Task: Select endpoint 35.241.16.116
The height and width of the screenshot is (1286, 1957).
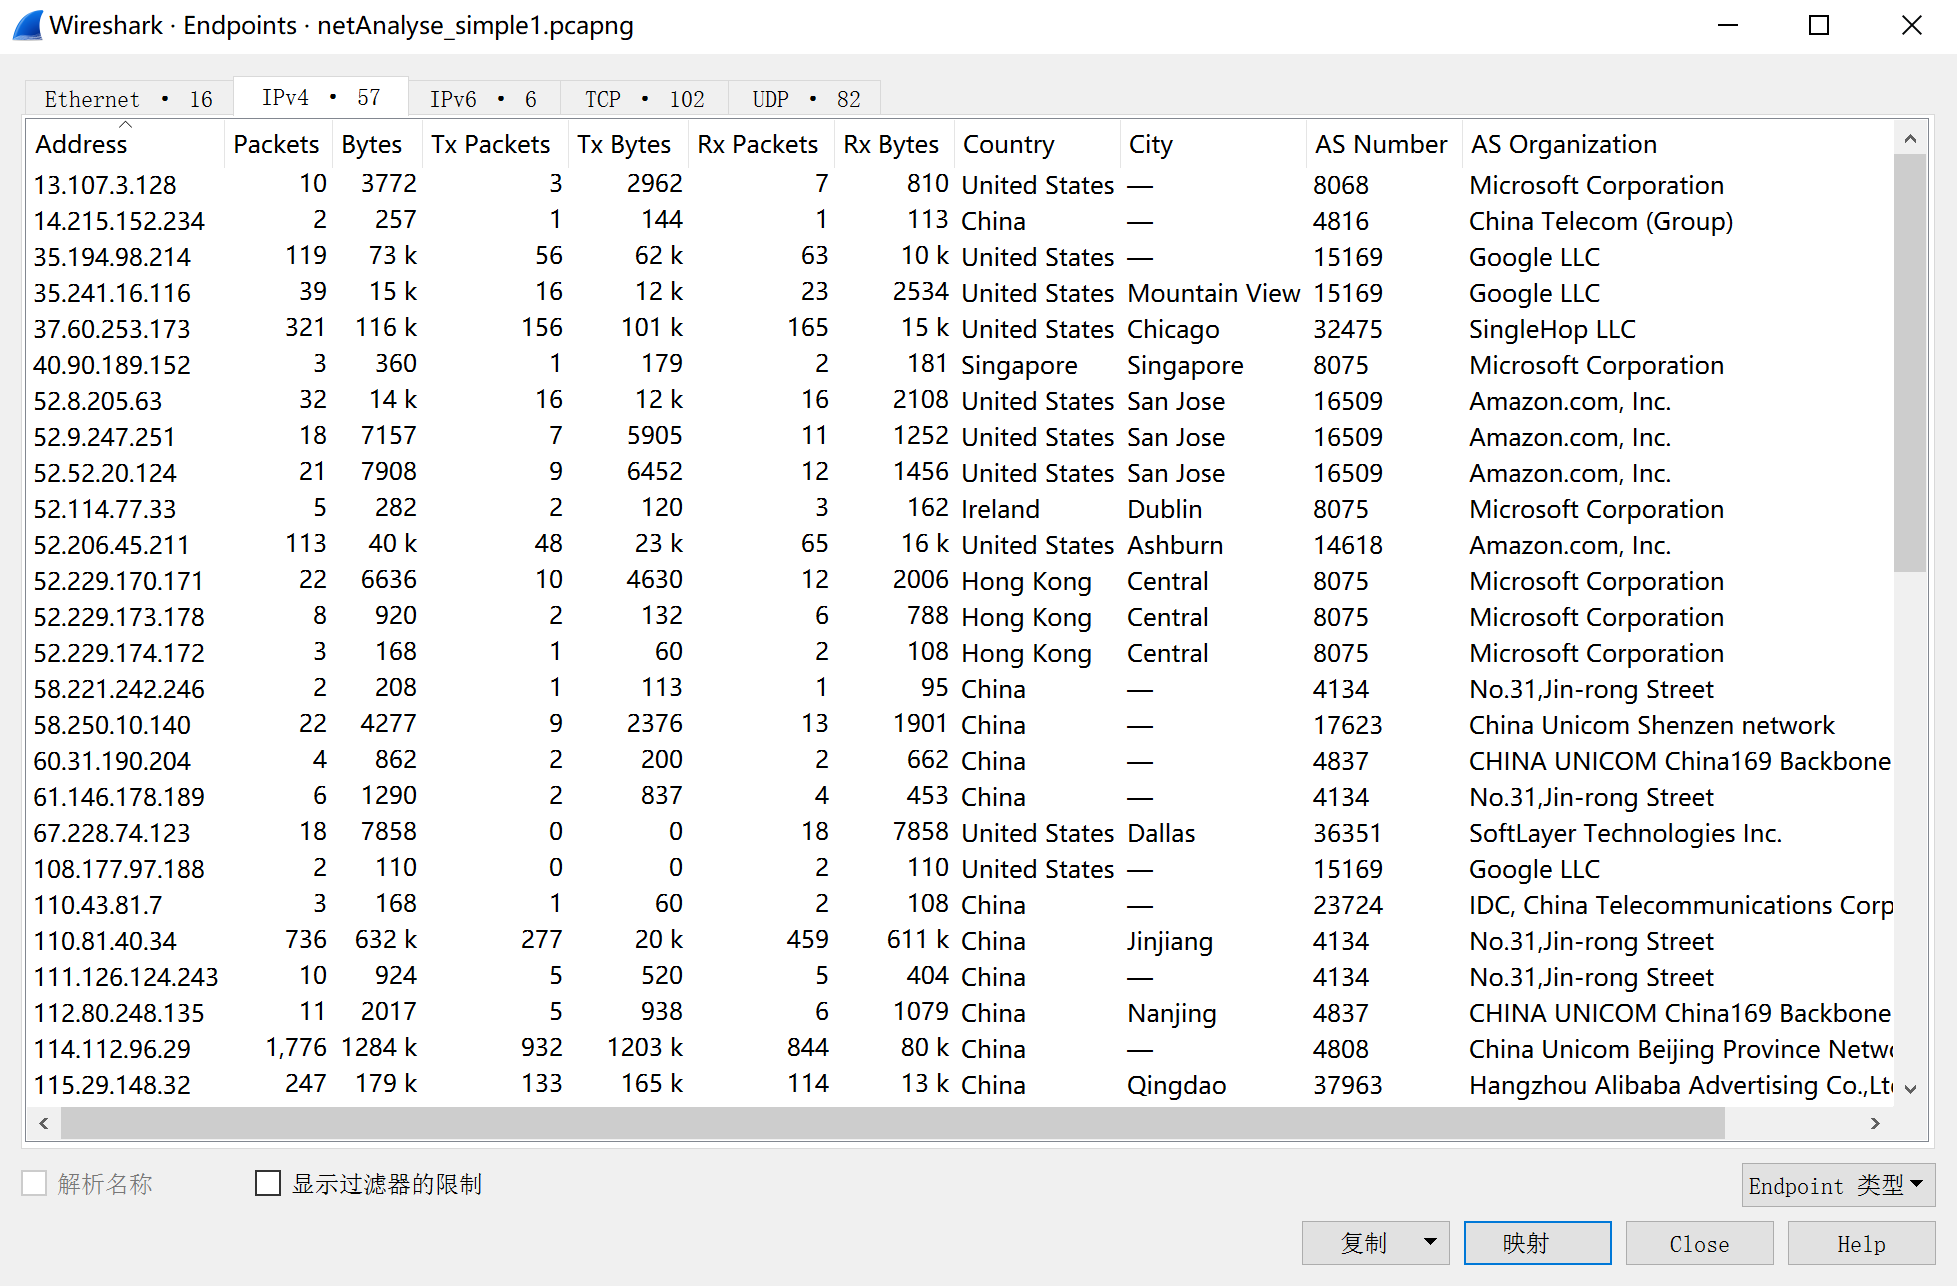Action: pyautogui.click(x=960, y=293)
